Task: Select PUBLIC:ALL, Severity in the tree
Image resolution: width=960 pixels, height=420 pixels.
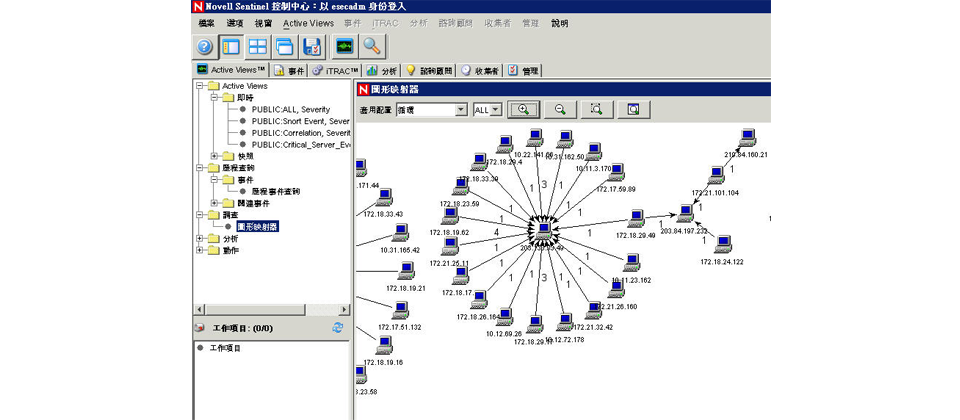Action: click(291, 109)
